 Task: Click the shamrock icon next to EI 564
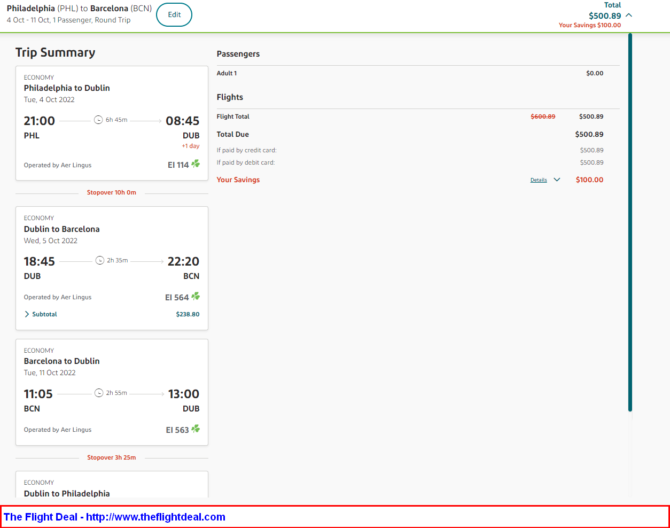tap(196, 296)
